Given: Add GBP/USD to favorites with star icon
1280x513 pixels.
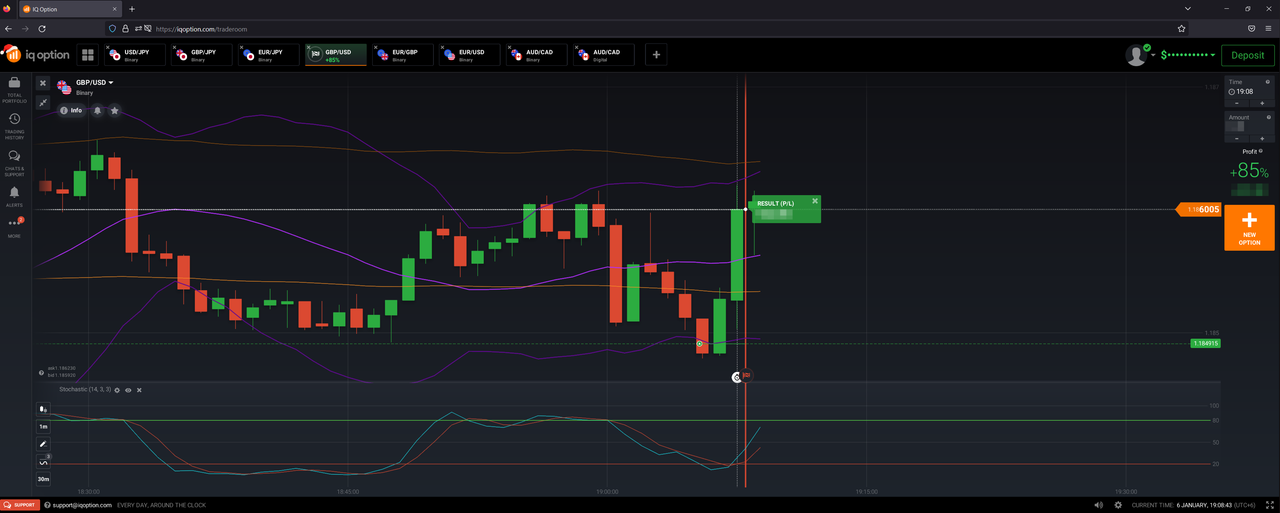Looking at the screenshot, I should pyautogui.click(x=115, y=110).
